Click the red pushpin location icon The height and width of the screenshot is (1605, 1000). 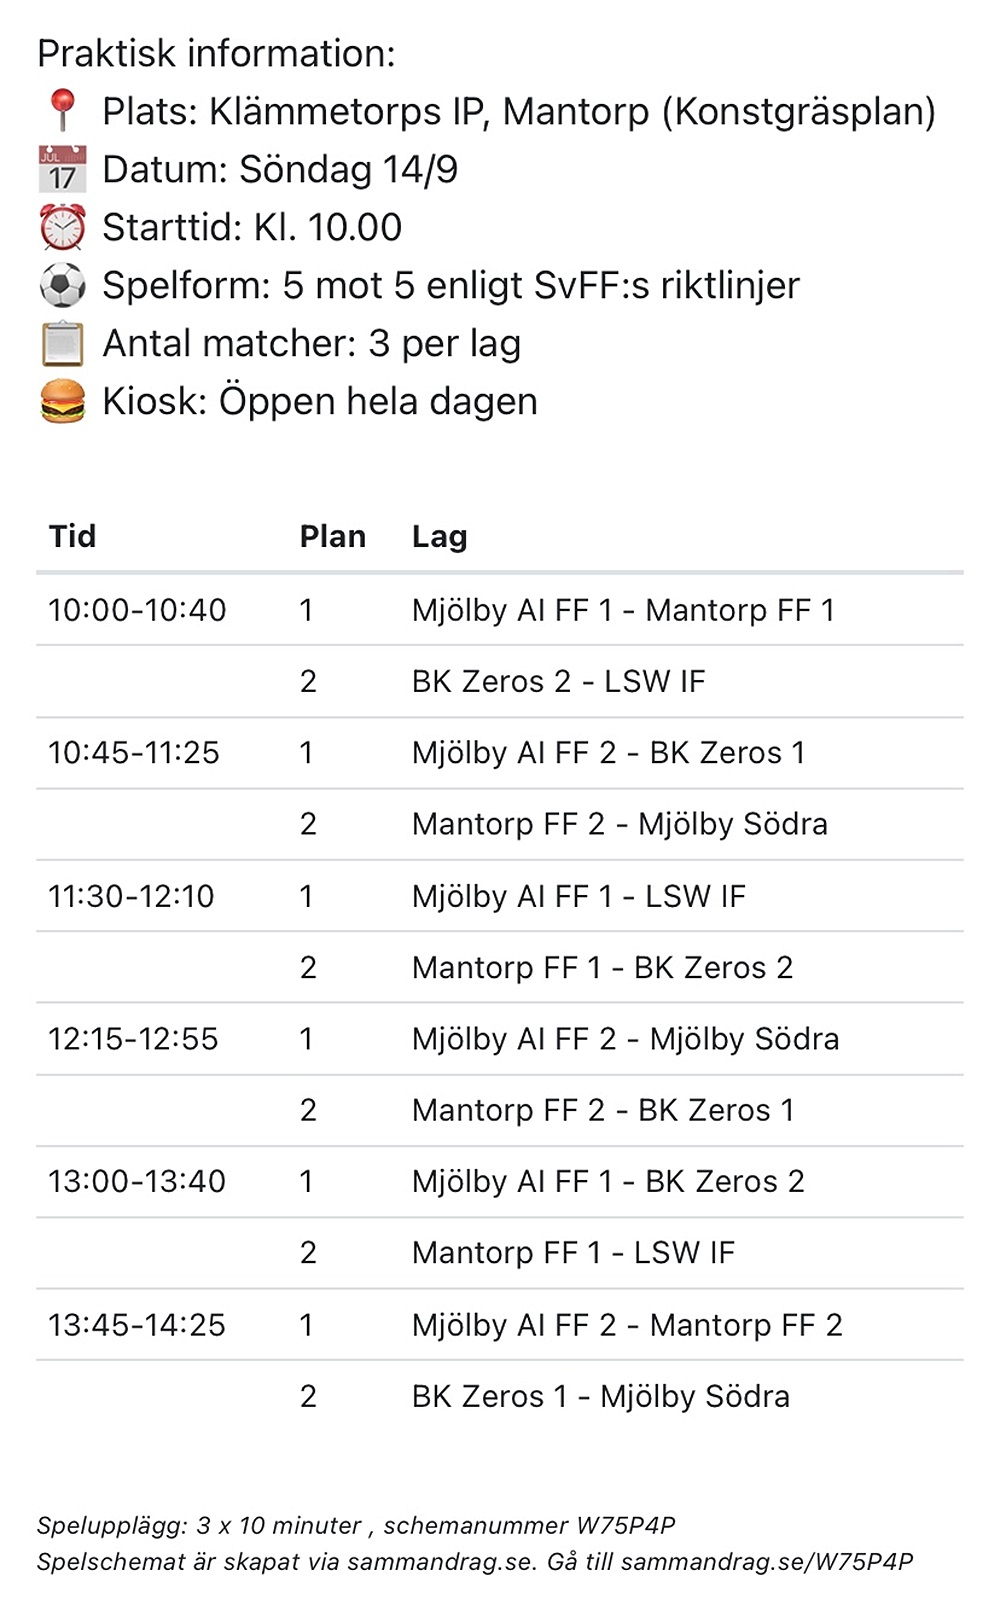coord(62,110)
